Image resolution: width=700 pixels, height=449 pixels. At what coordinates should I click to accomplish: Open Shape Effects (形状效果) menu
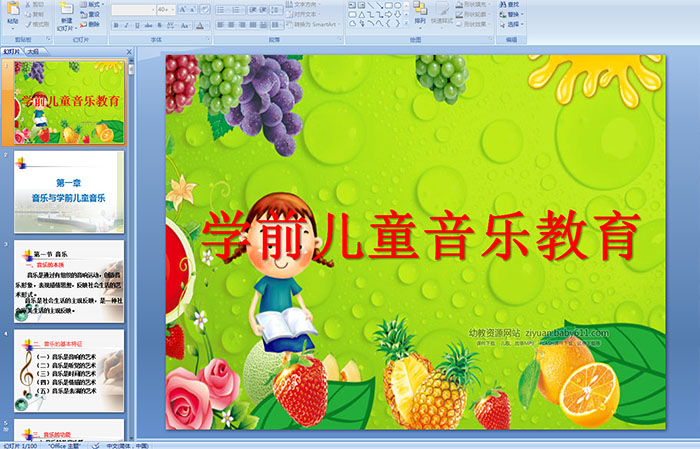click(x=472, y=24)
